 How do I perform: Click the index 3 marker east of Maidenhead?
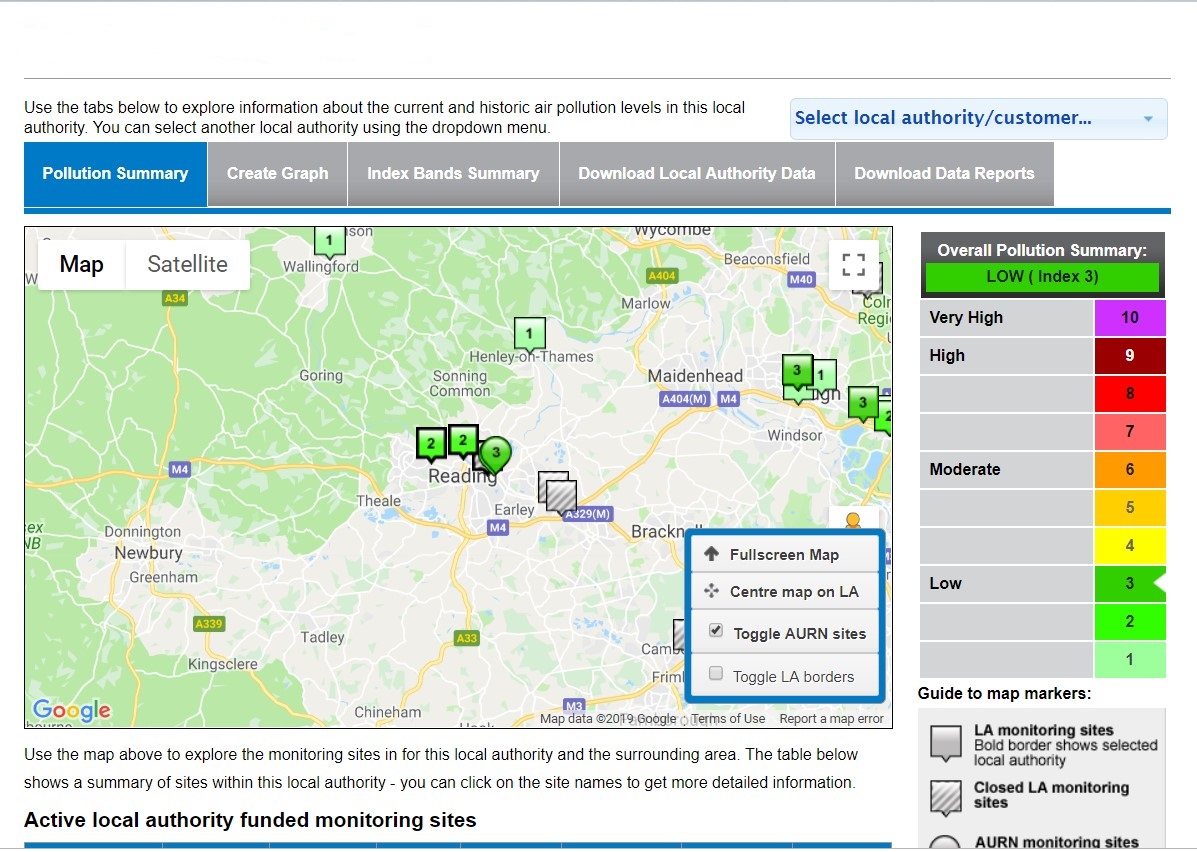point(797,371)
